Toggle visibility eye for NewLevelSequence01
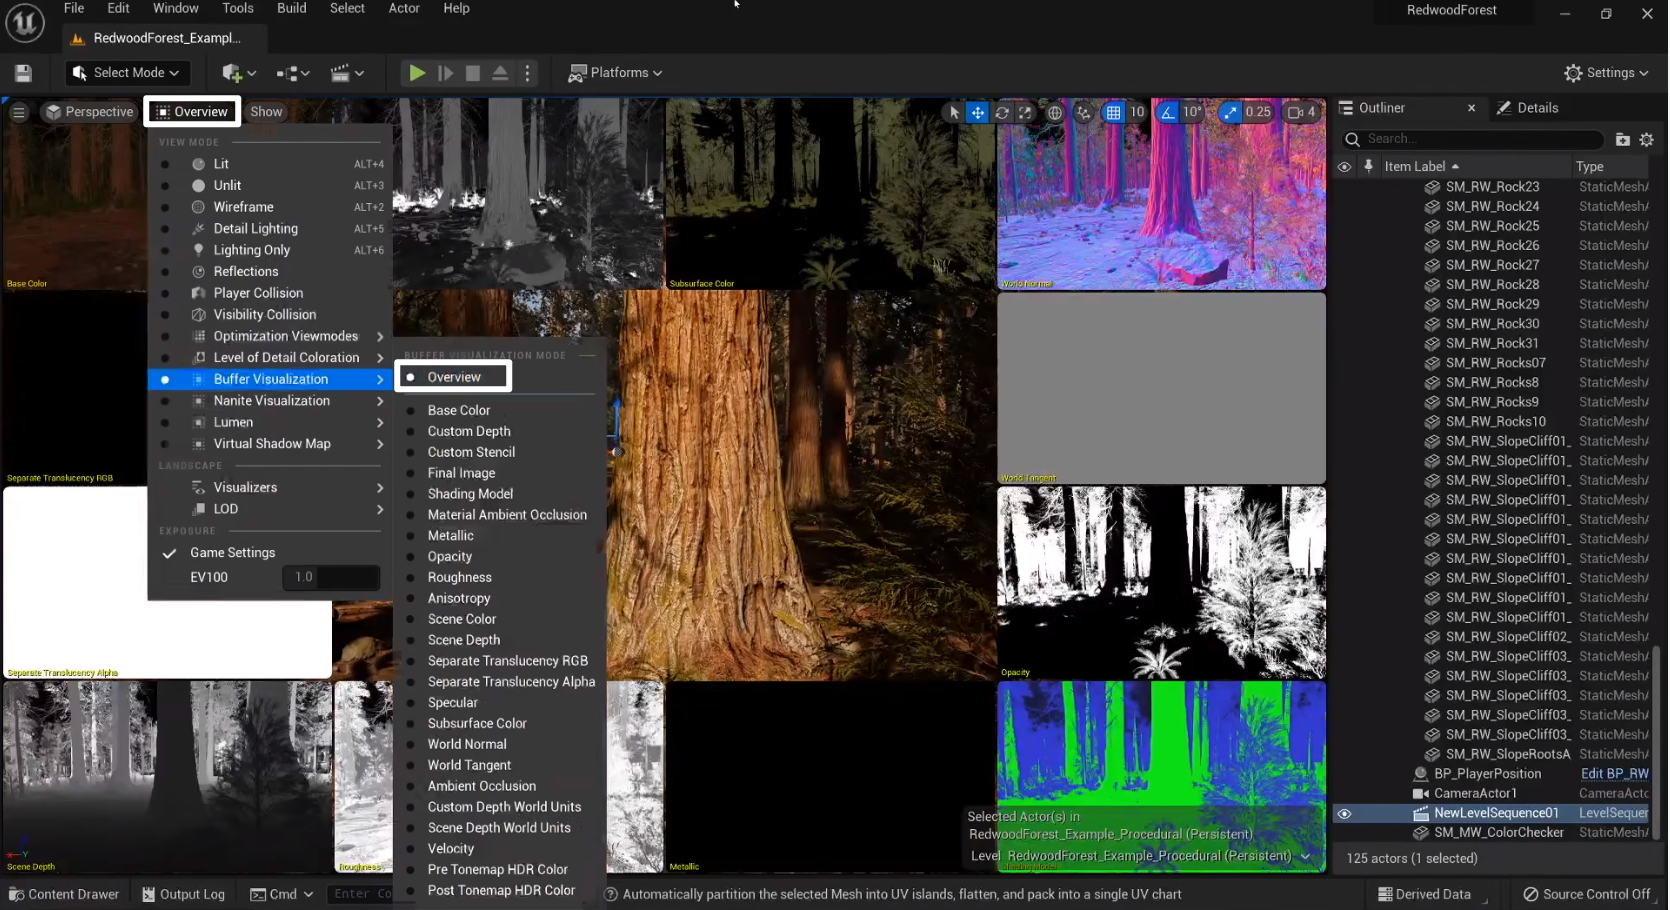This screenshot has width=1670, height=910. pos(1344,814)
